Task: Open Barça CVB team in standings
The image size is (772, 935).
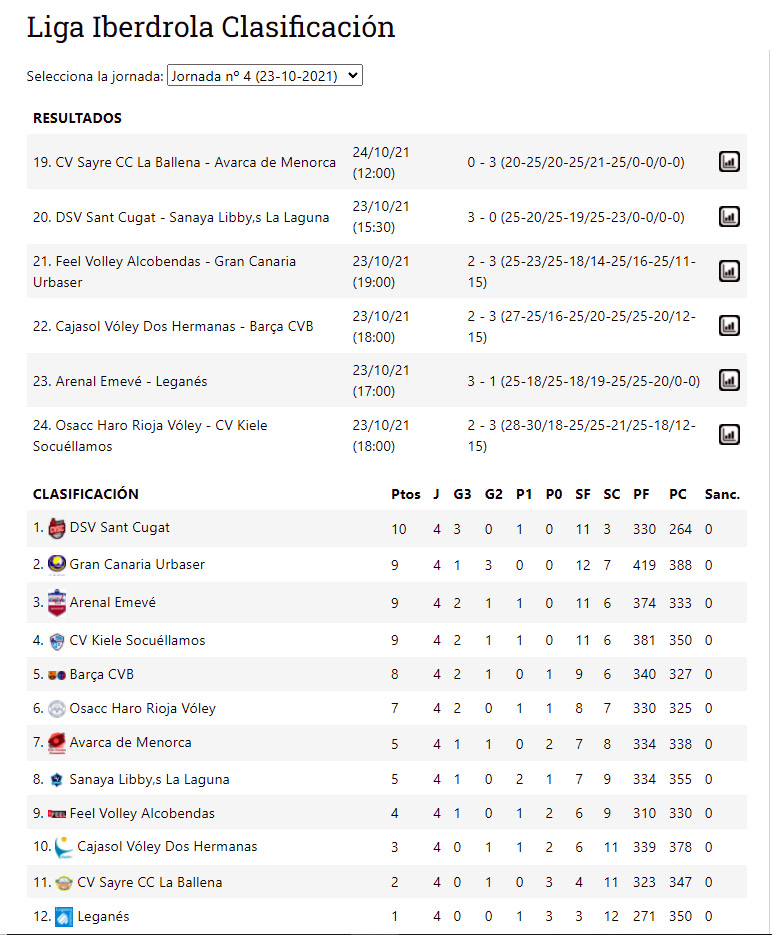Action: (104, 675)
